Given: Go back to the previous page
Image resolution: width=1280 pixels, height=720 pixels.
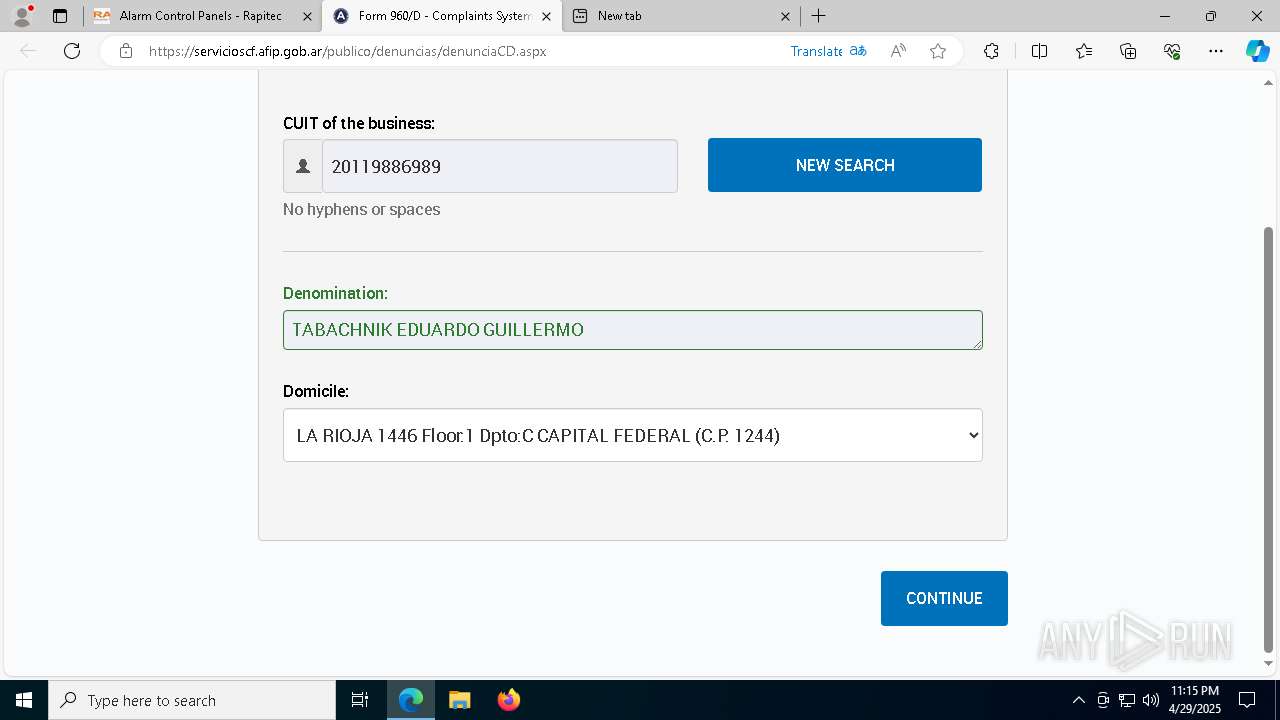Looking at the screenshot, I should 28,51.
